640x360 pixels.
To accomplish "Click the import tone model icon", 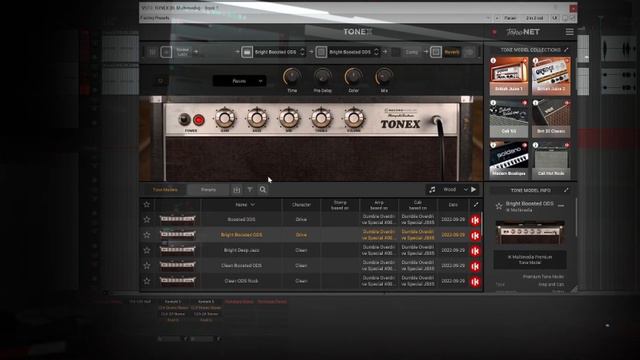I will point(236,189).
